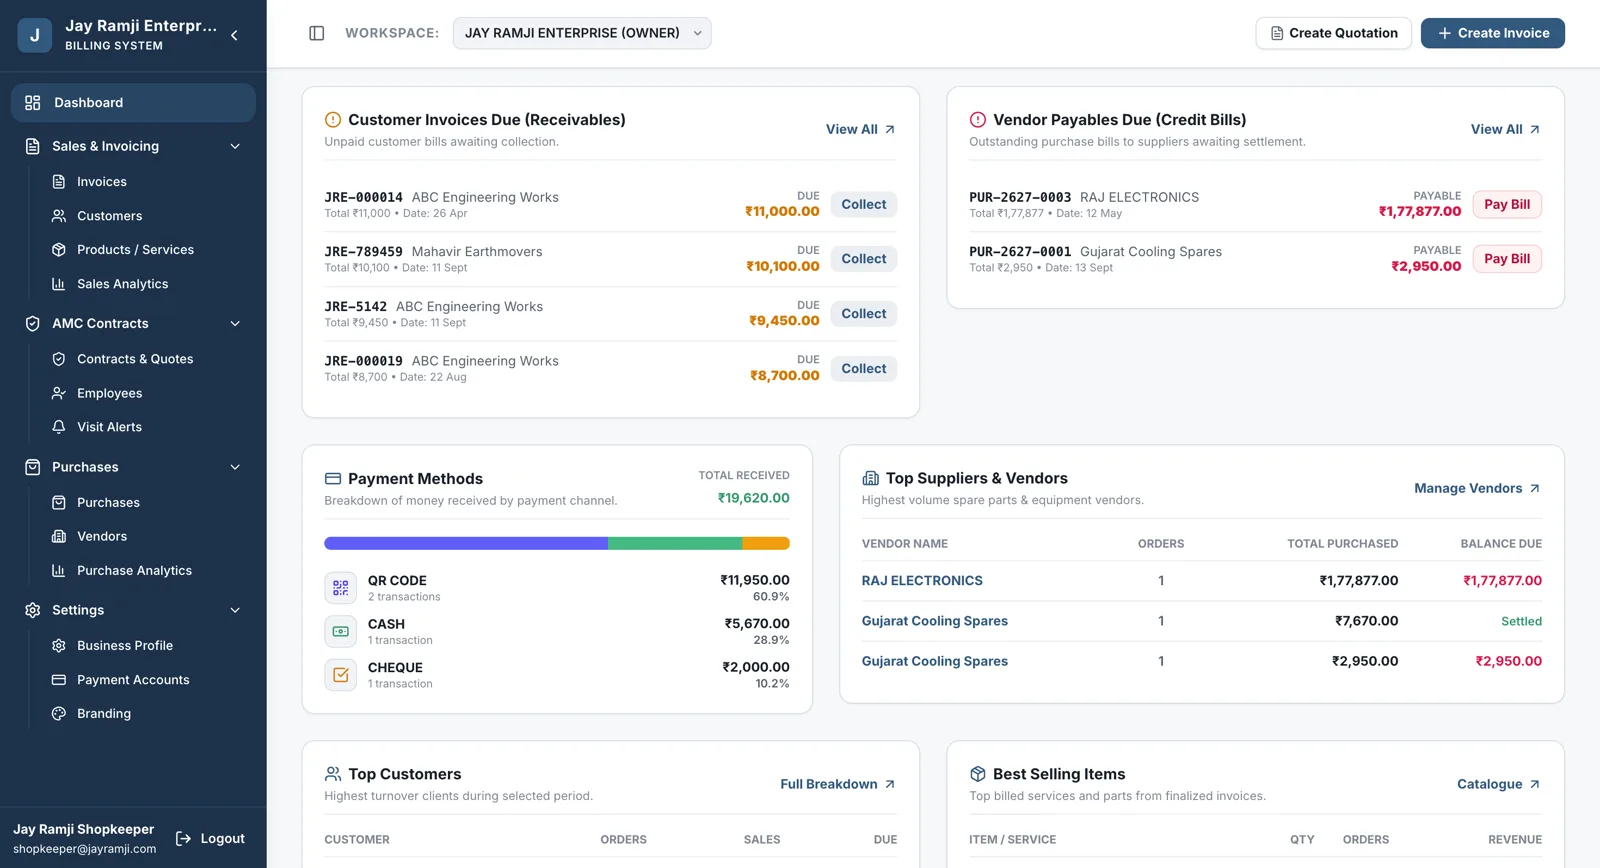This screenshot has width=1600, height=868.
Task: Click the Vendor Payables alert icon
Action: pos(978,120)
